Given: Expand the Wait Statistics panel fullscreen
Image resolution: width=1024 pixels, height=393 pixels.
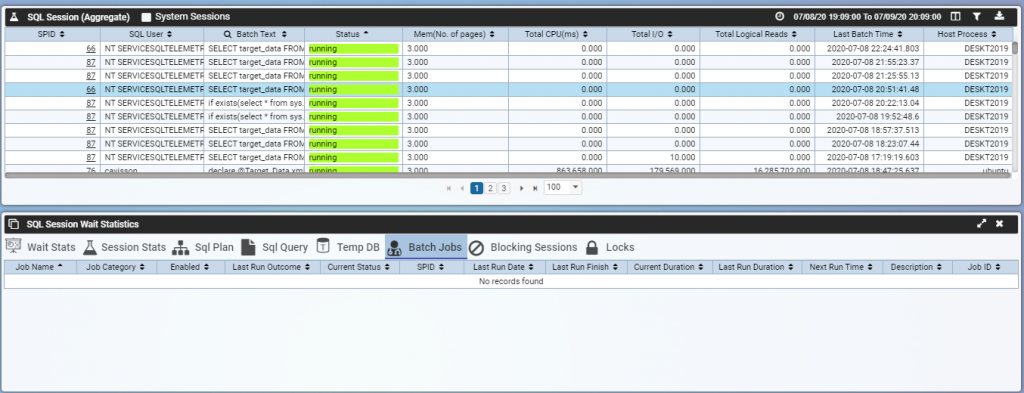Looking at the screenshot, I should [x=982, y=224].
